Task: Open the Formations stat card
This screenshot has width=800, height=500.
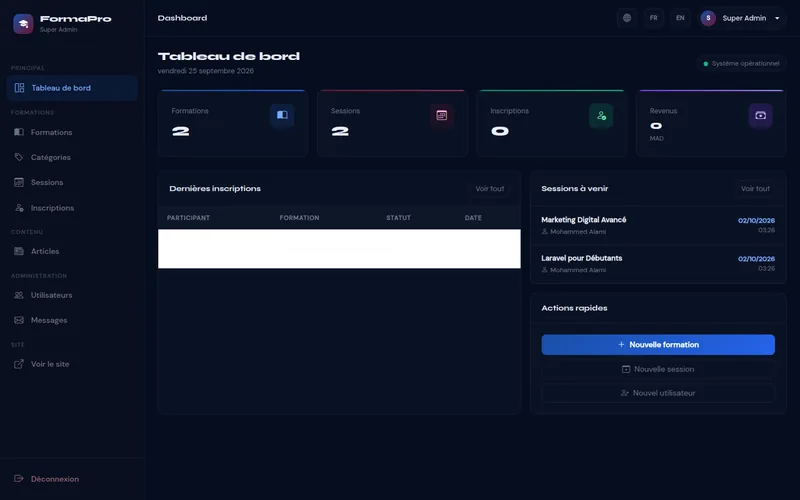Action: (x=233, y=123)
